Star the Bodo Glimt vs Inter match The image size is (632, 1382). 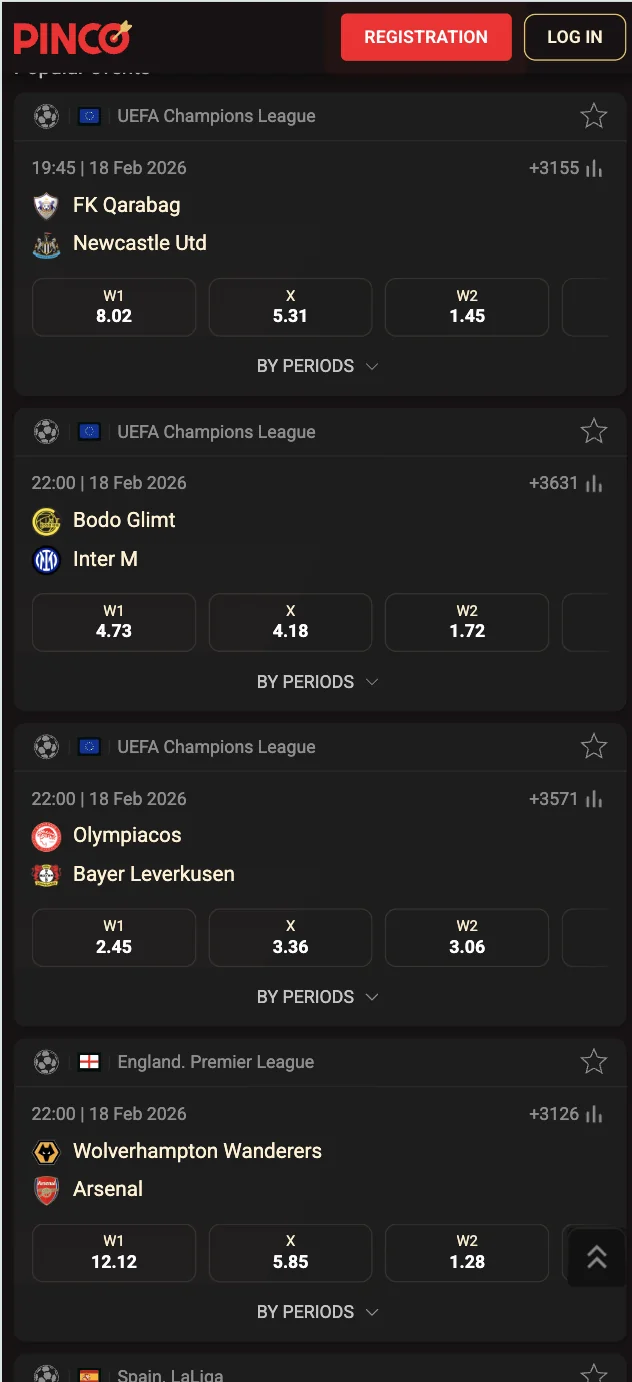point(594,431)
